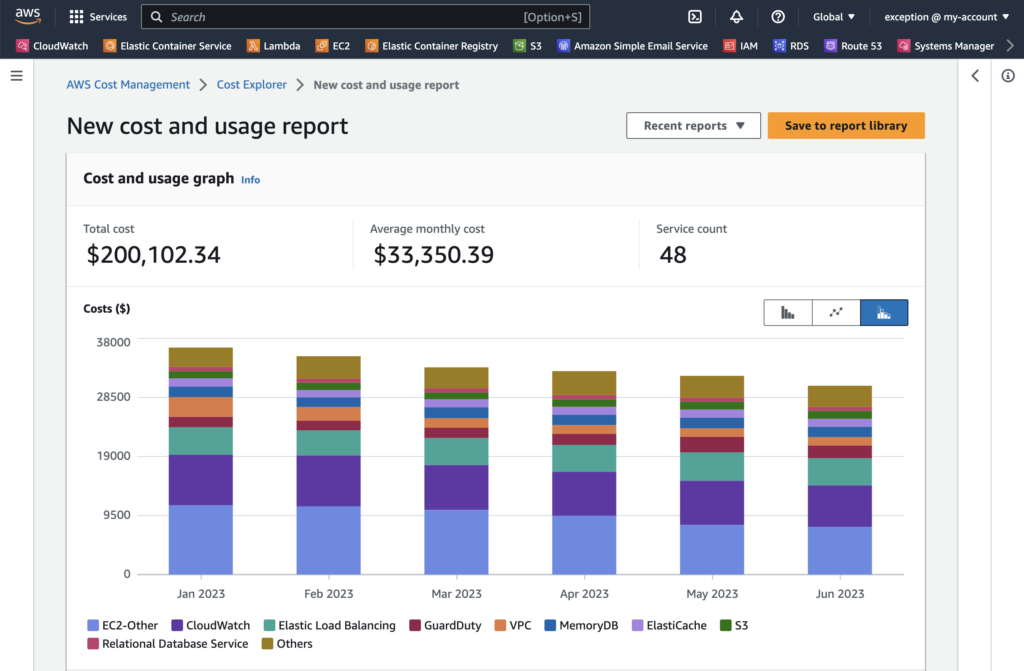1024x671 pixels.
Task: Click Save to report library button
Action: point(846,125)
